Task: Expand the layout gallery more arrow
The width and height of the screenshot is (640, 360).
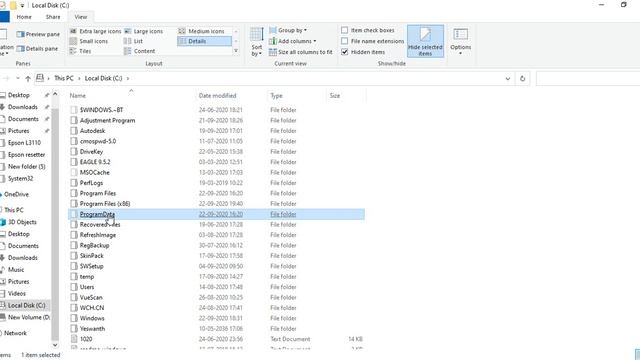Action: 236,51
